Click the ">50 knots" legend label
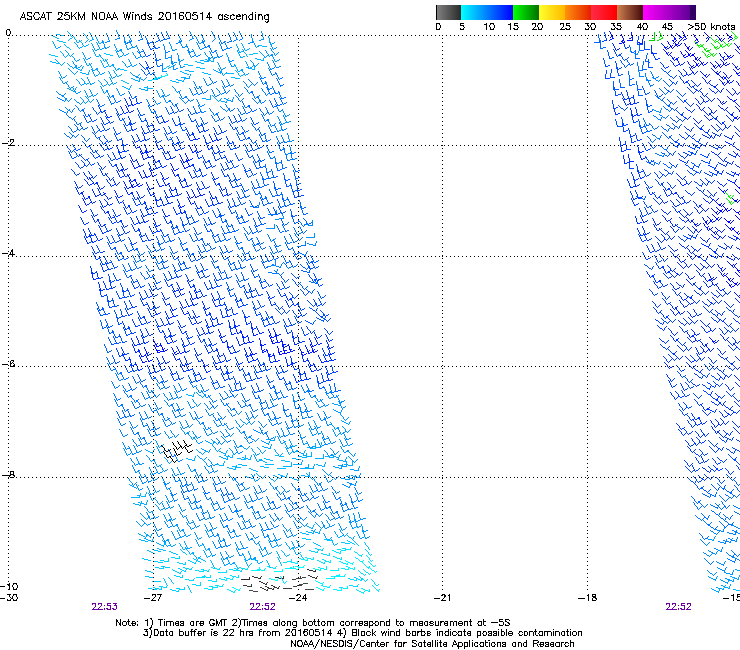Screen dimensions: 740x650 711,26
